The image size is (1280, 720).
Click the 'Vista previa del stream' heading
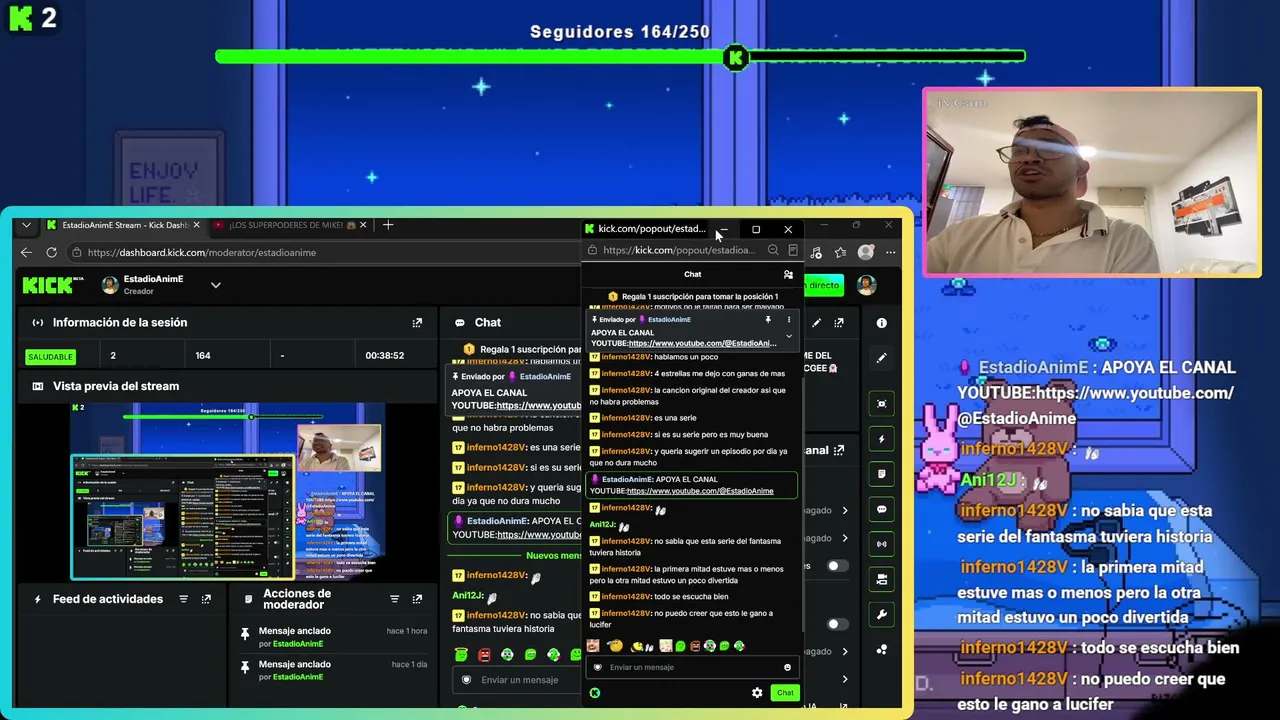pyautogui.click(x=116, y=386)
